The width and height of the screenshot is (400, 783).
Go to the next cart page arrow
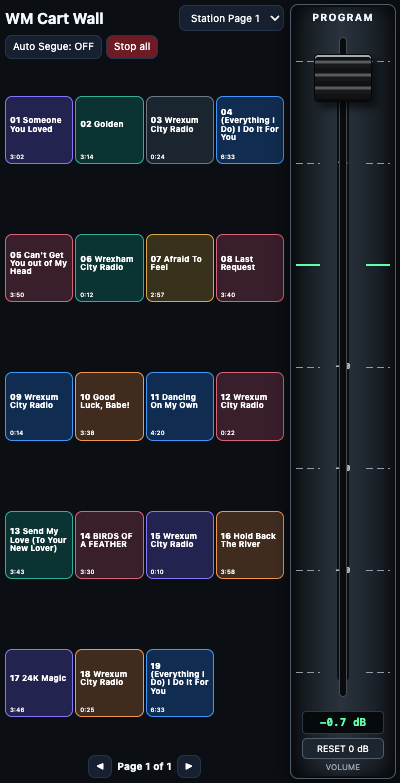189,766
